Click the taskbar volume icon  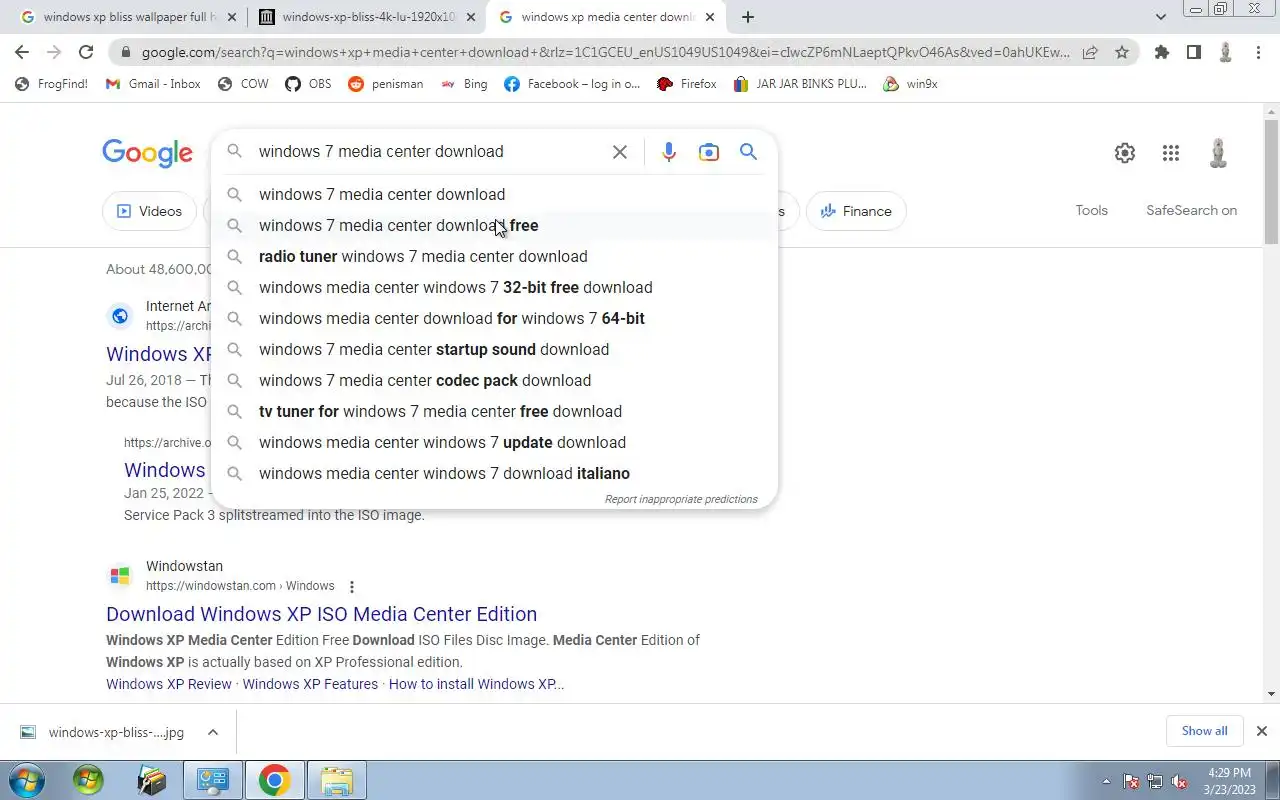(1180, 781)
